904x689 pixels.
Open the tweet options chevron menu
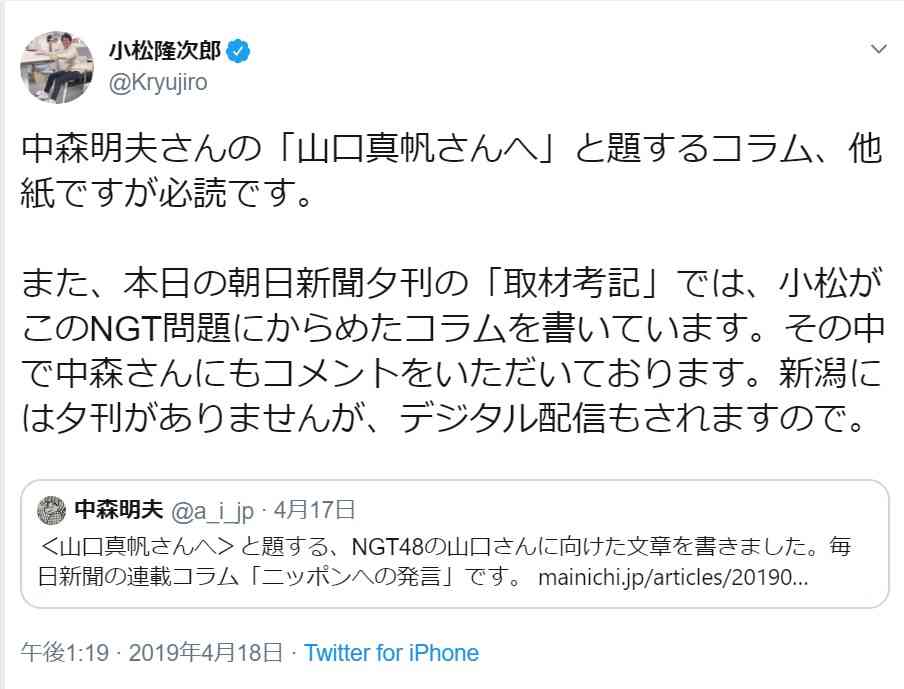coord(878,49)
